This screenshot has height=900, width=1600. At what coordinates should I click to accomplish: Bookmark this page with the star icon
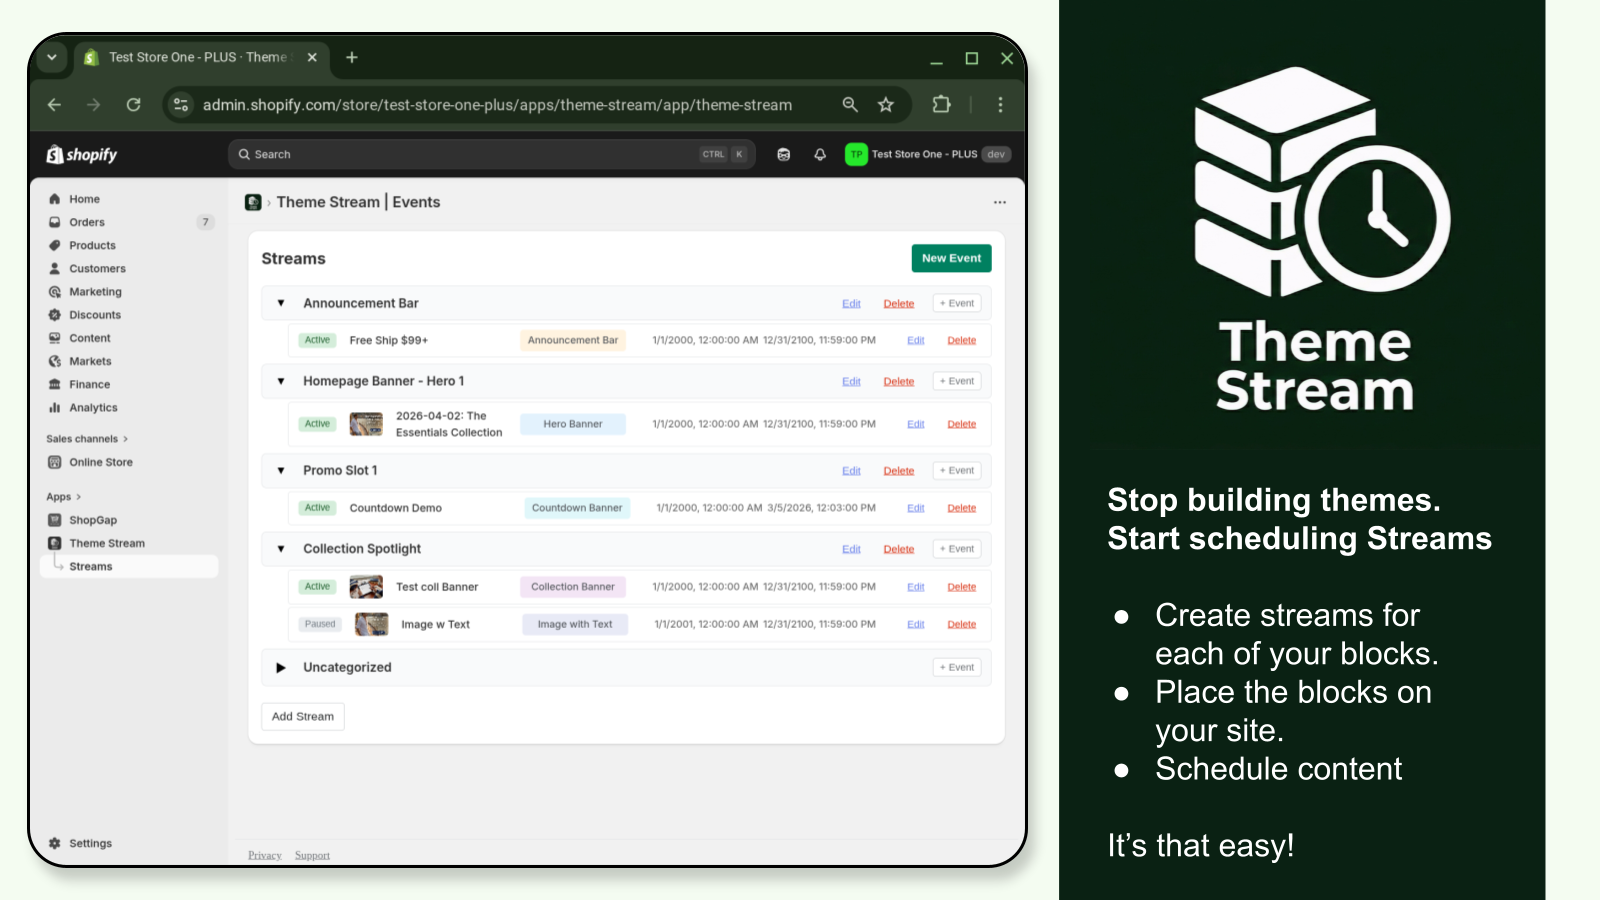tap(886, 105)
